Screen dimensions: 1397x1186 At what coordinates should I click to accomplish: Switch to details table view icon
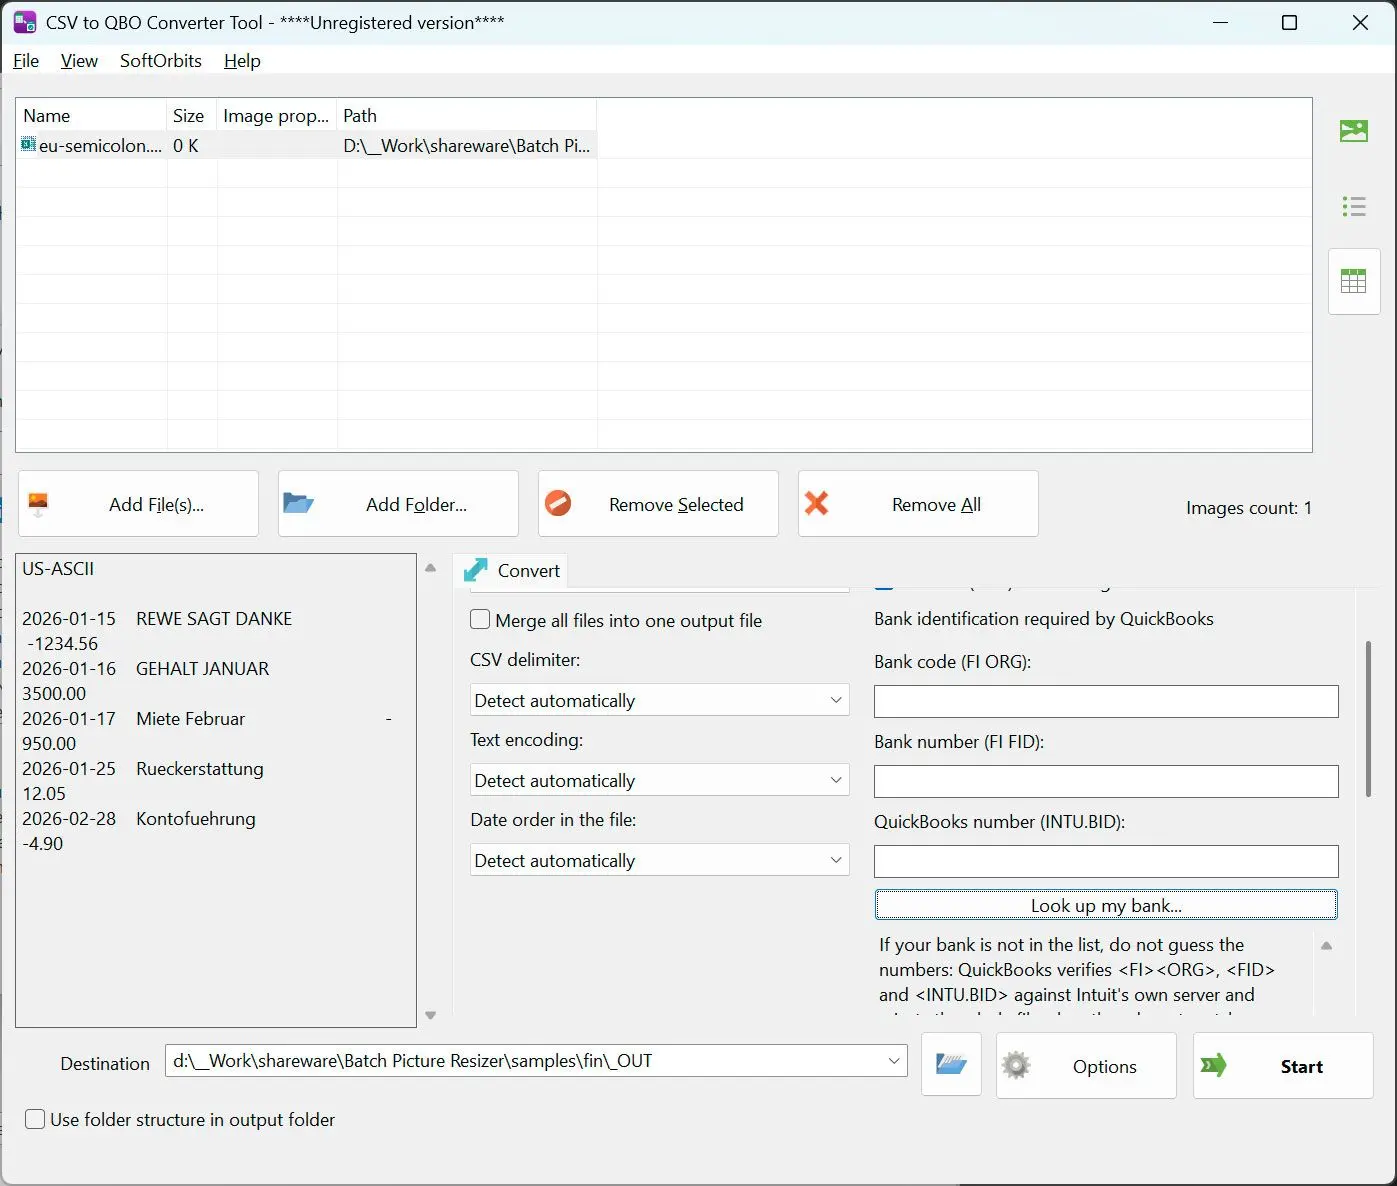pos(1353,281)
